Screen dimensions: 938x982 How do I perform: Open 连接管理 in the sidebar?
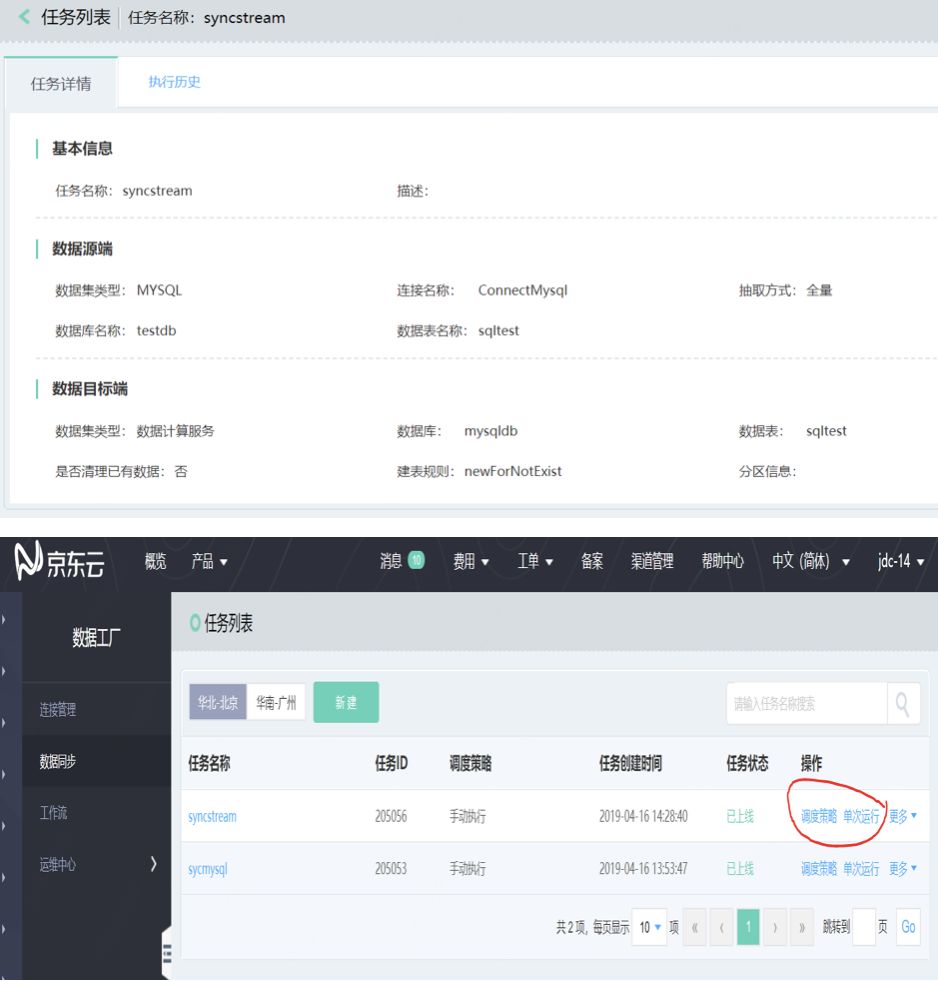point(58,709)
